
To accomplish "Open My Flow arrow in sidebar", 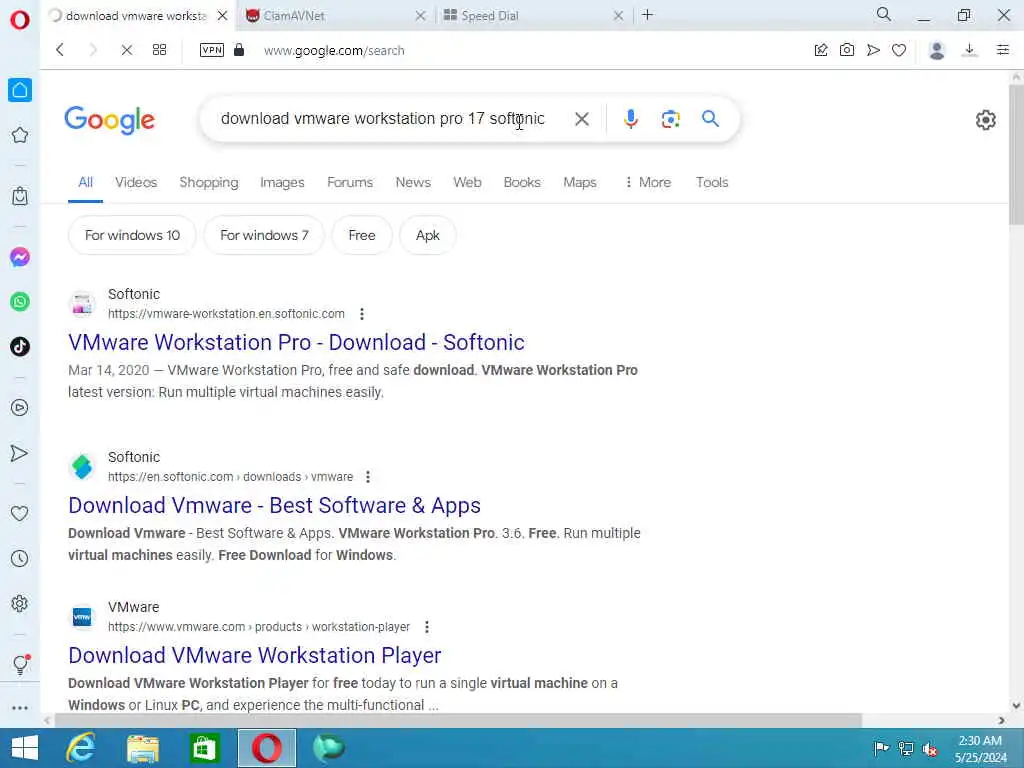I will (x=20, y=453).
